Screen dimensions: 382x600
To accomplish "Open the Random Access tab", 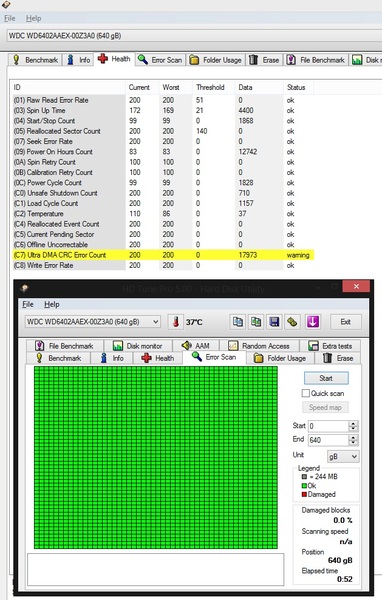I will click(259, 346).
